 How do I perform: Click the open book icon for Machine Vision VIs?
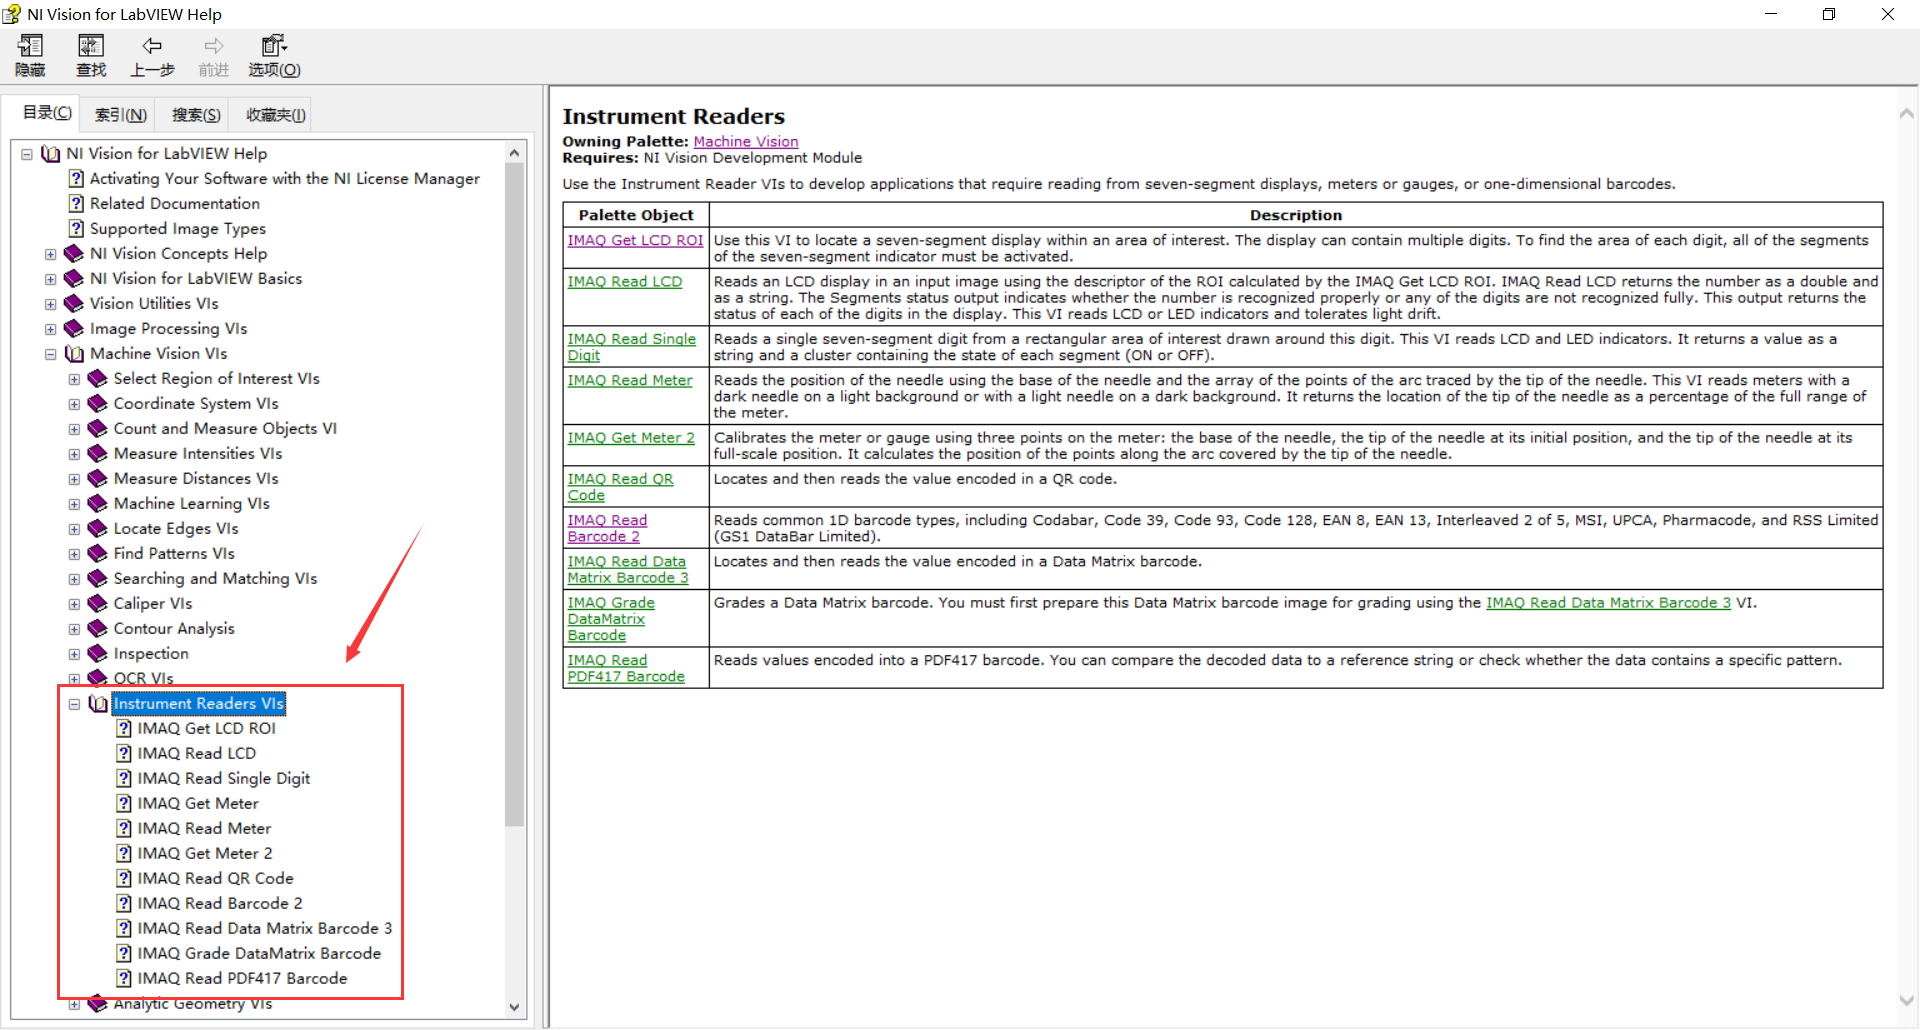[x=75, y=354]
